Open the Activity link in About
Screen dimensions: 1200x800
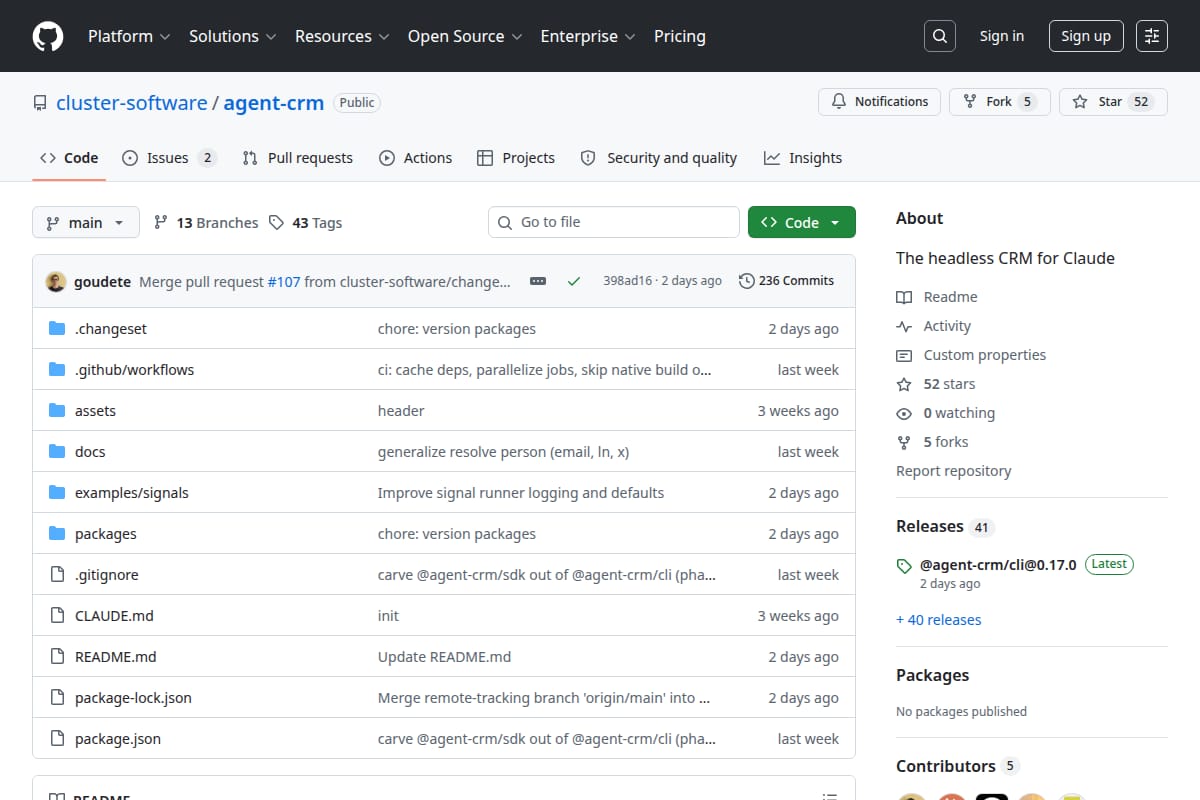934,326
